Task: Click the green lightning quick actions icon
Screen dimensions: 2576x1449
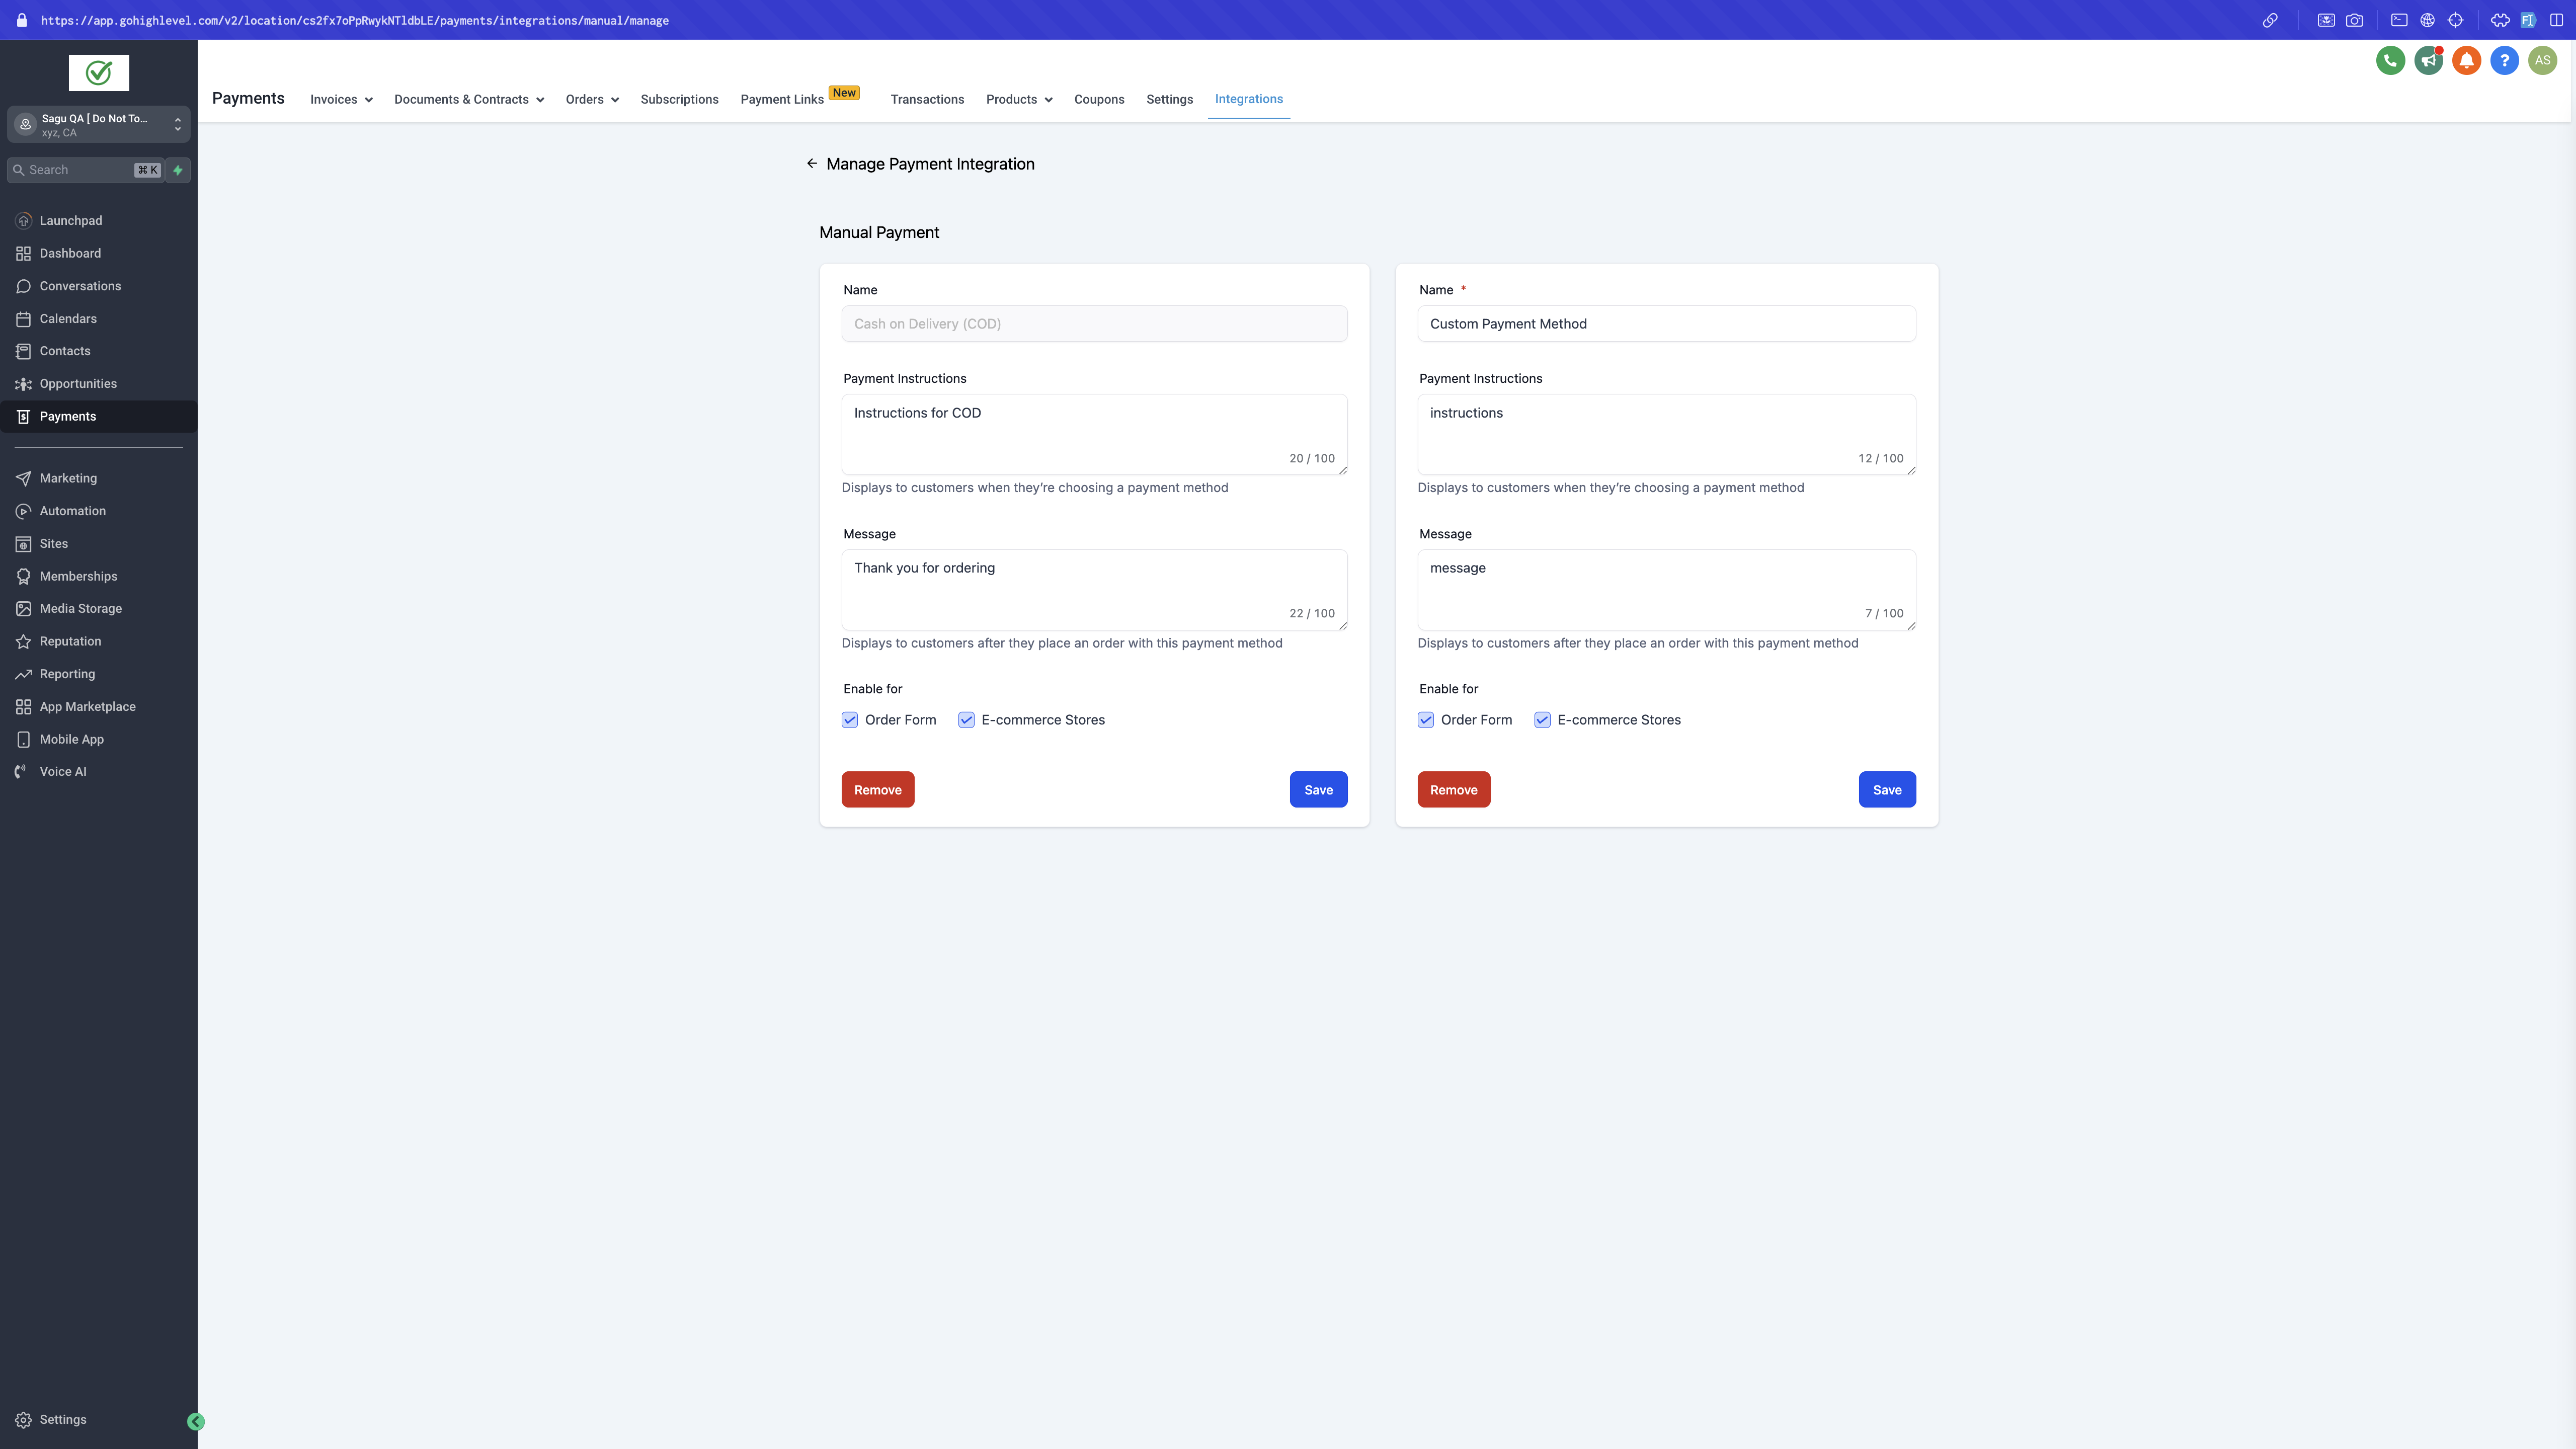Action: (x=178, y=170)
